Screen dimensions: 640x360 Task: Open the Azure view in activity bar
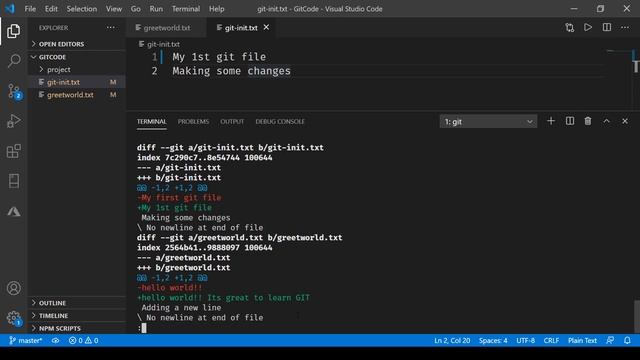tap(13, 211)
